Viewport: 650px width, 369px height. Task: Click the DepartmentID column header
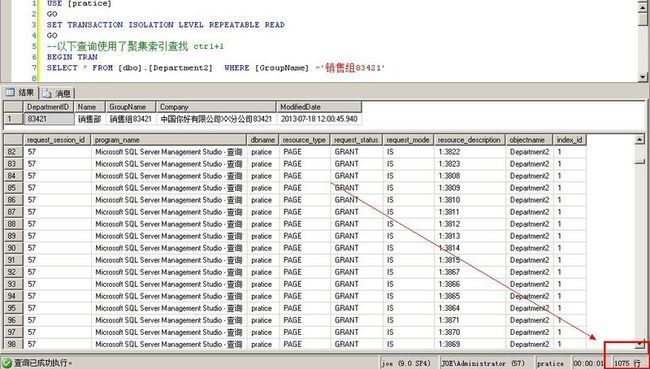49,107
